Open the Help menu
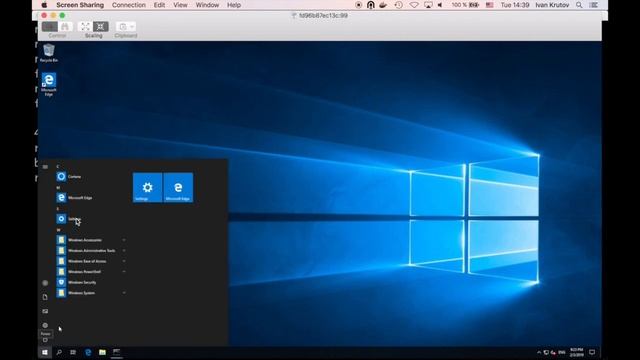640x360 pixels. coord(234,5)
